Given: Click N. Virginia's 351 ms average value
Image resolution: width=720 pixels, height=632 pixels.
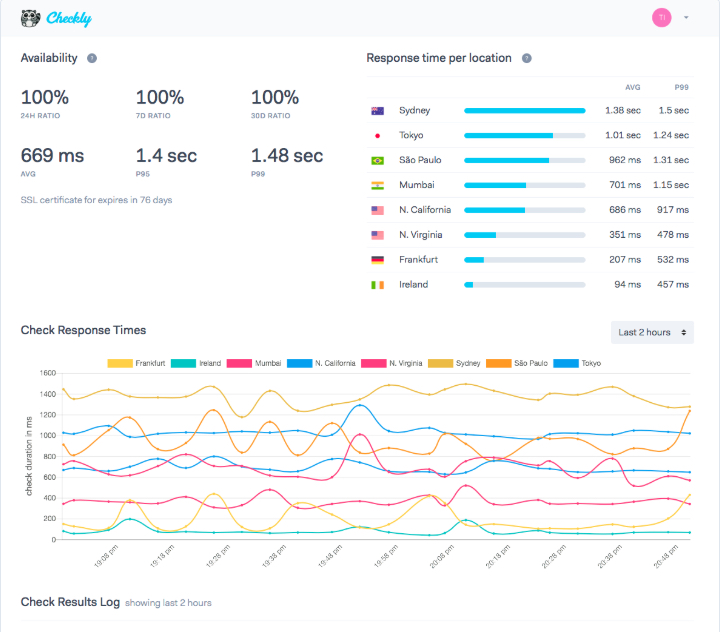Looking at the screenshot, I should pyautogui.click(x=625, y=235).
